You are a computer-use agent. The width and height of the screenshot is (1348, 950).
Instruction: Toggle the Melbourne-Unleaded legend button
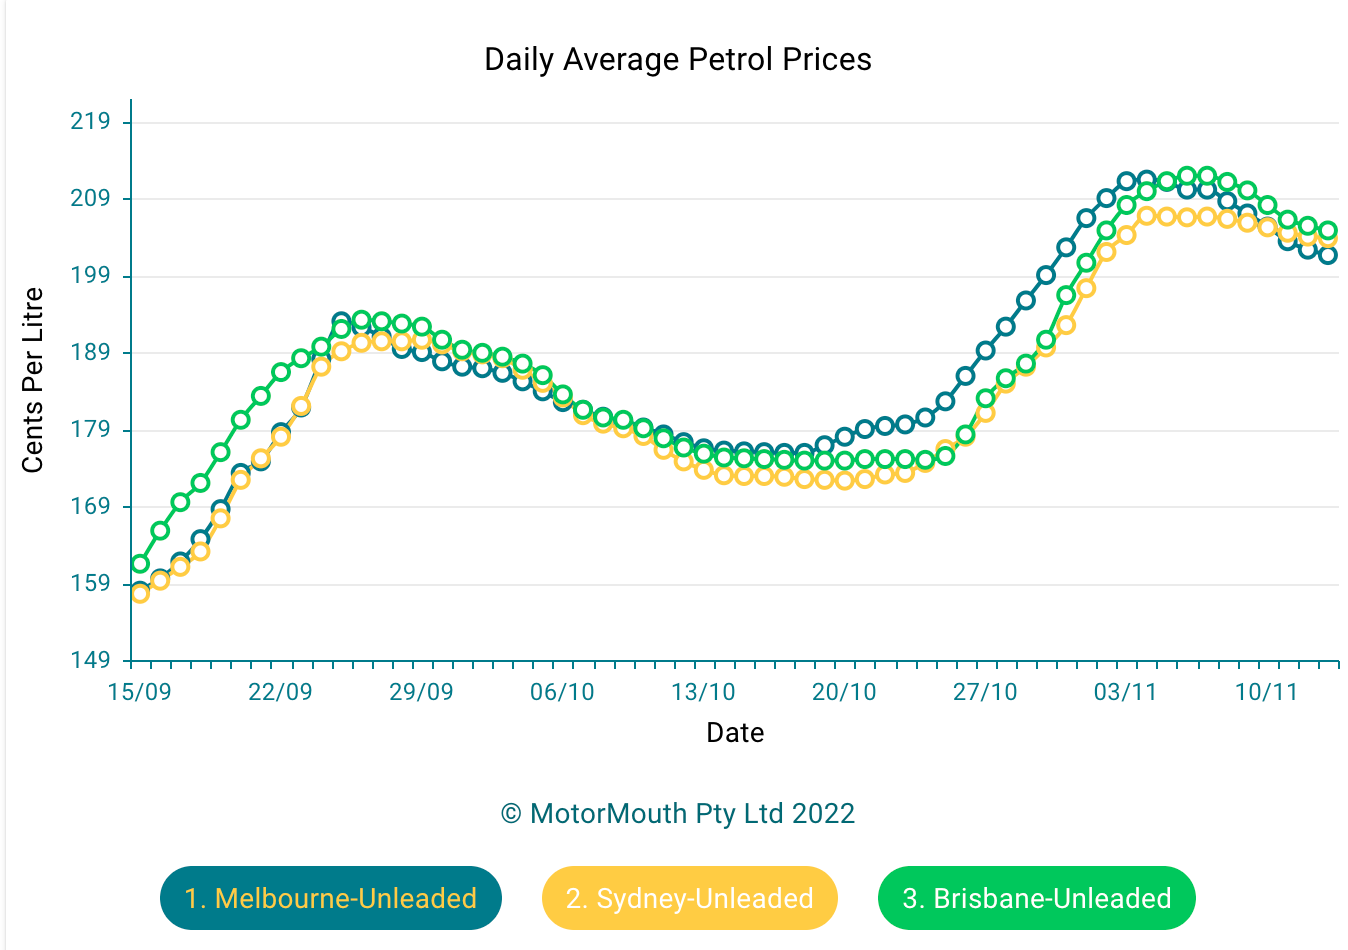[330, 898]
